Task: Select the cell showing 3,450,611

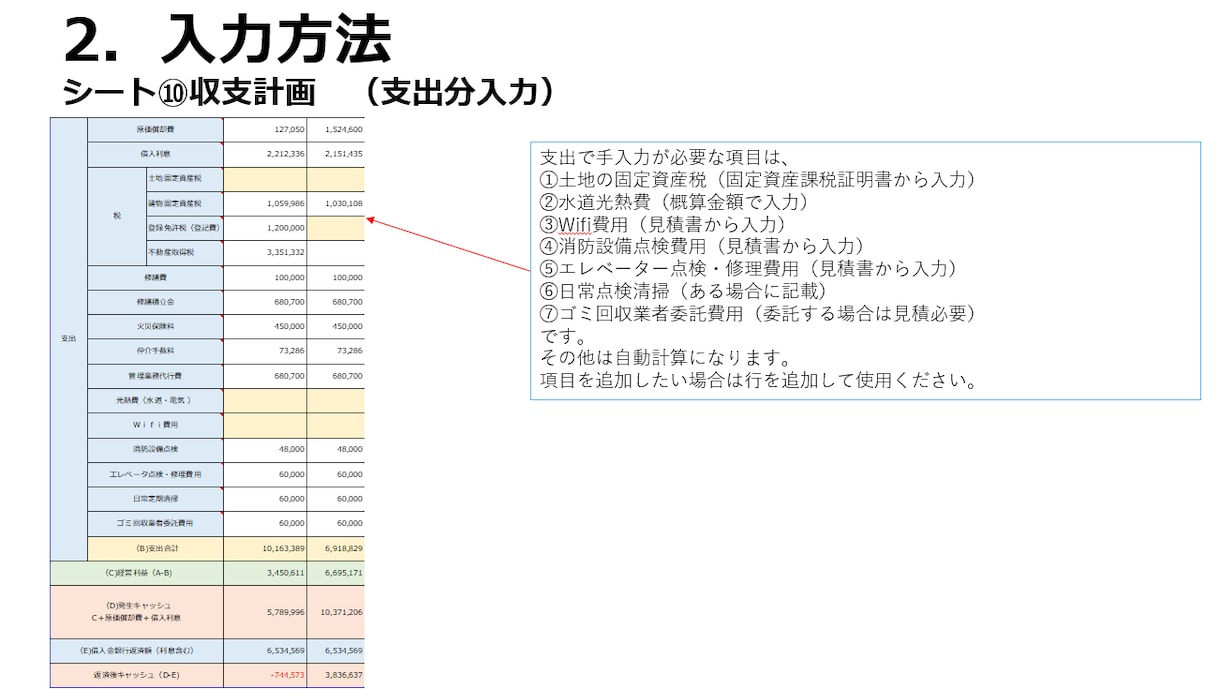Action: [x=265, y=573]
